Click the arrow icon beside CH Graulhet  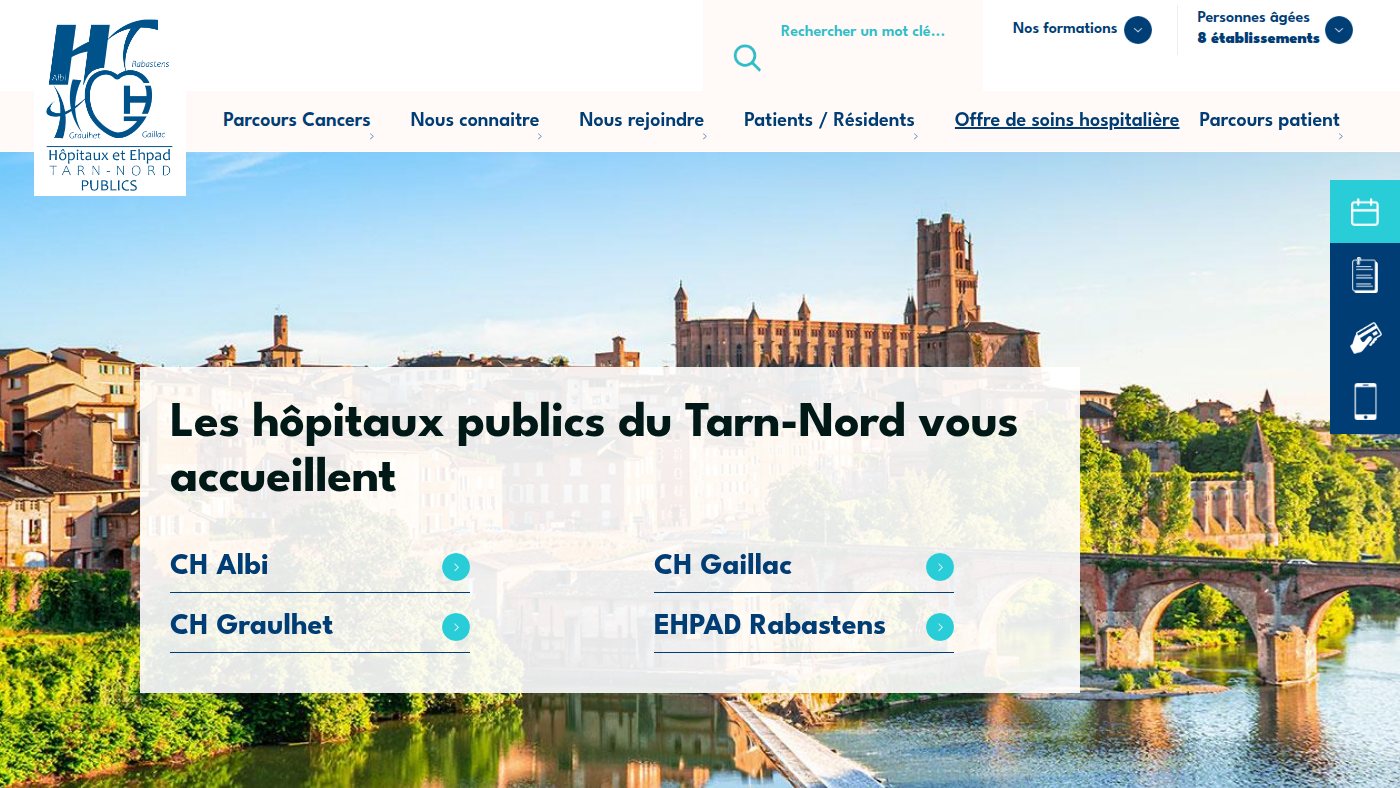point(456,627)
